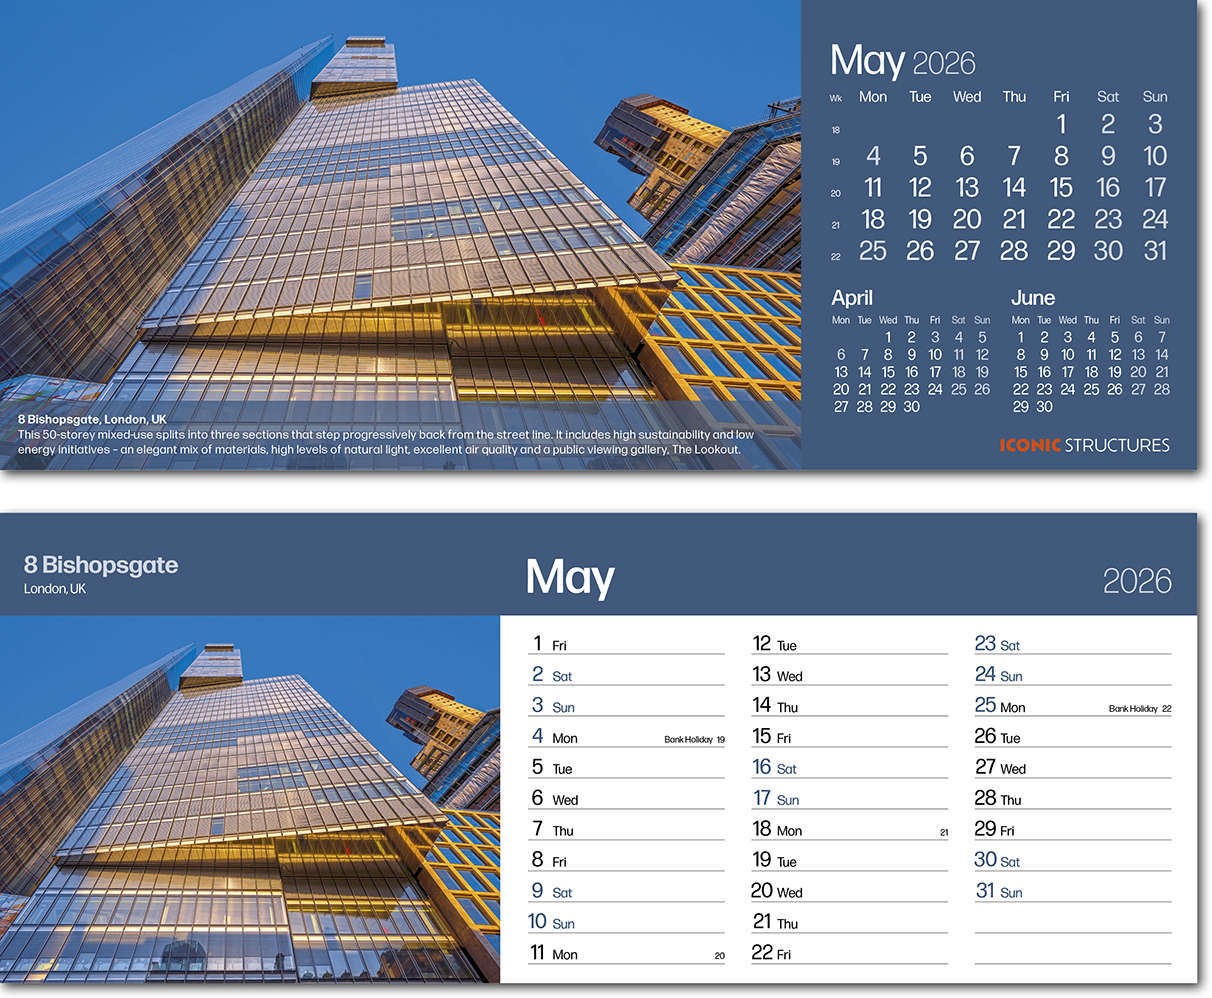Select 15 in the April mini calendar
The height and width of the screenshot is (998, 1212).
[x=887, y=372]
